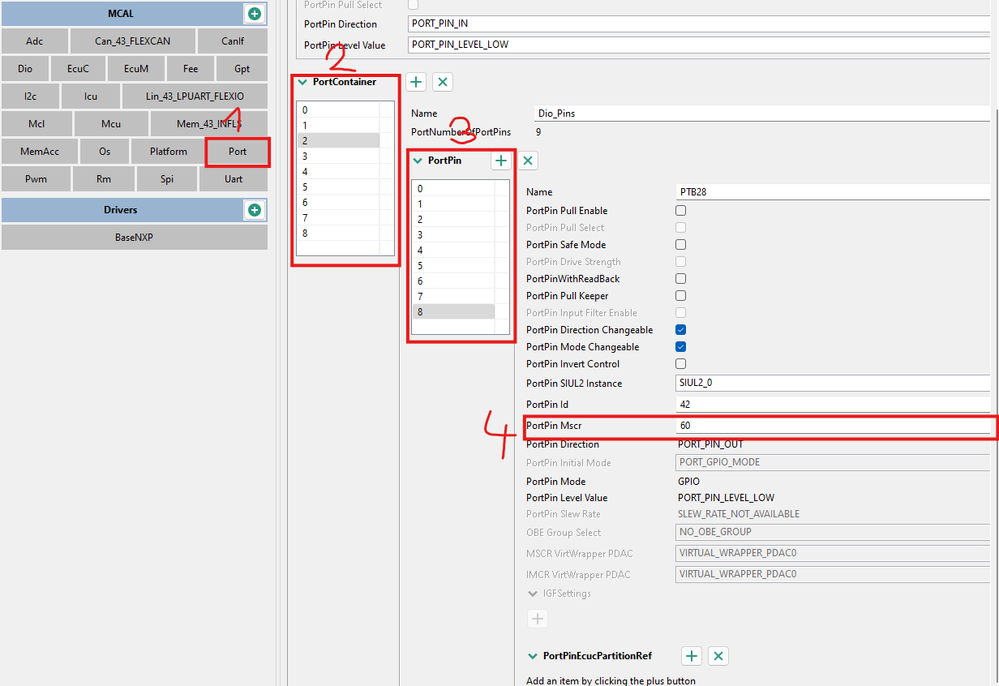
Task: Enable PortPin Invert Control checkbox
Action: pyautogui.click(x=680, y=364)
